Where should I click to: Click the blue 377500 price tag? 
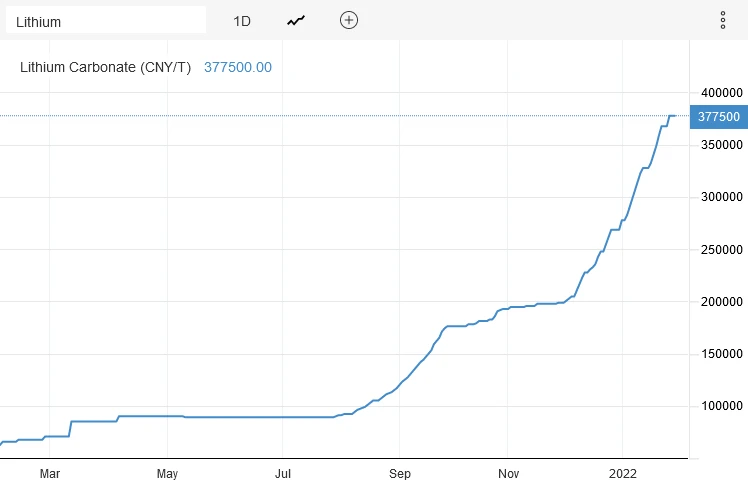click(x=718, y=116)
